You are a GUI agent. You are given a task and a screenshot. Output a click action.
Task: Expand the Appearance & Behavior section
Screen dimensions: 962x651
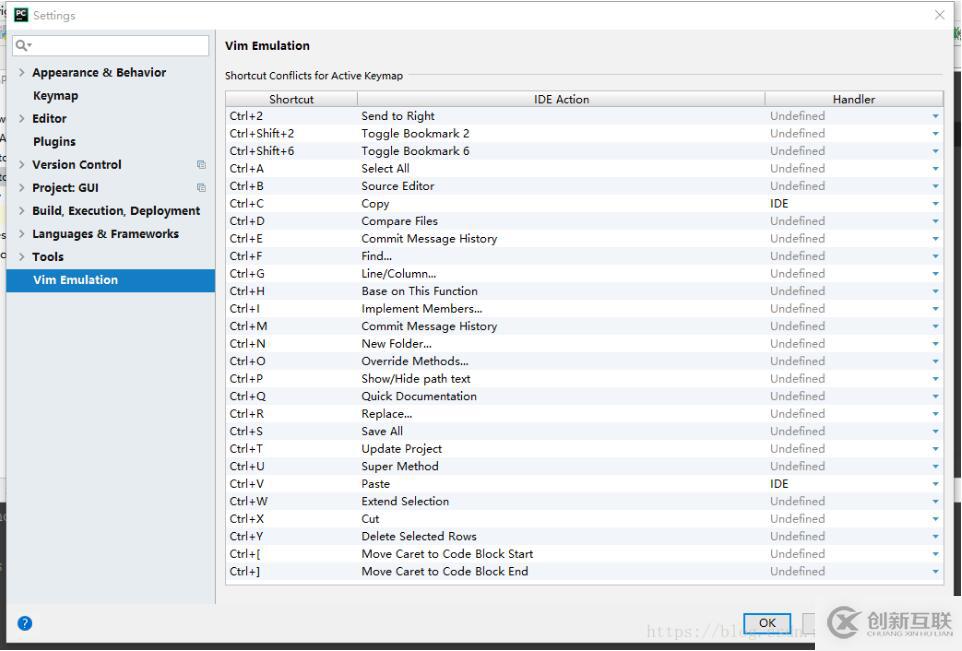point(22,73)
